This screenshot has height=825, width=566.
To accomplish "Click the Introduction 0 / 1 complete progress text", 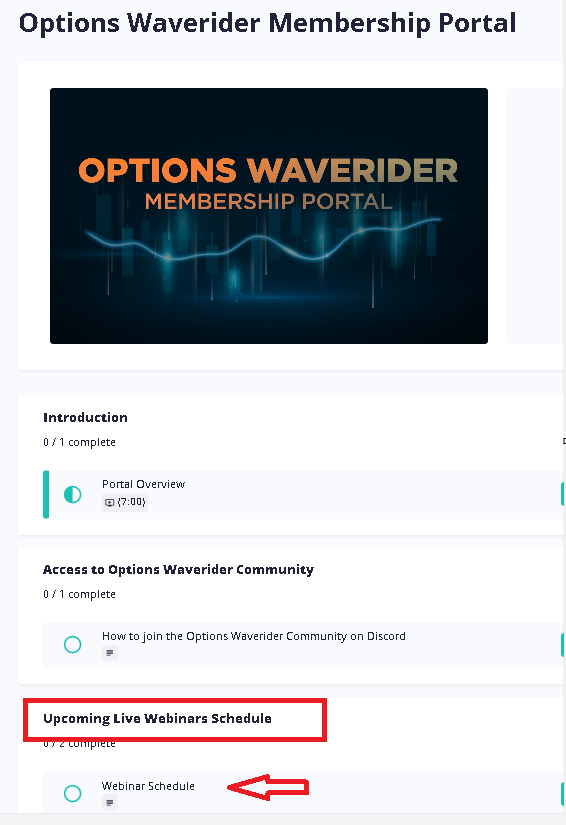I will [79, 442].
